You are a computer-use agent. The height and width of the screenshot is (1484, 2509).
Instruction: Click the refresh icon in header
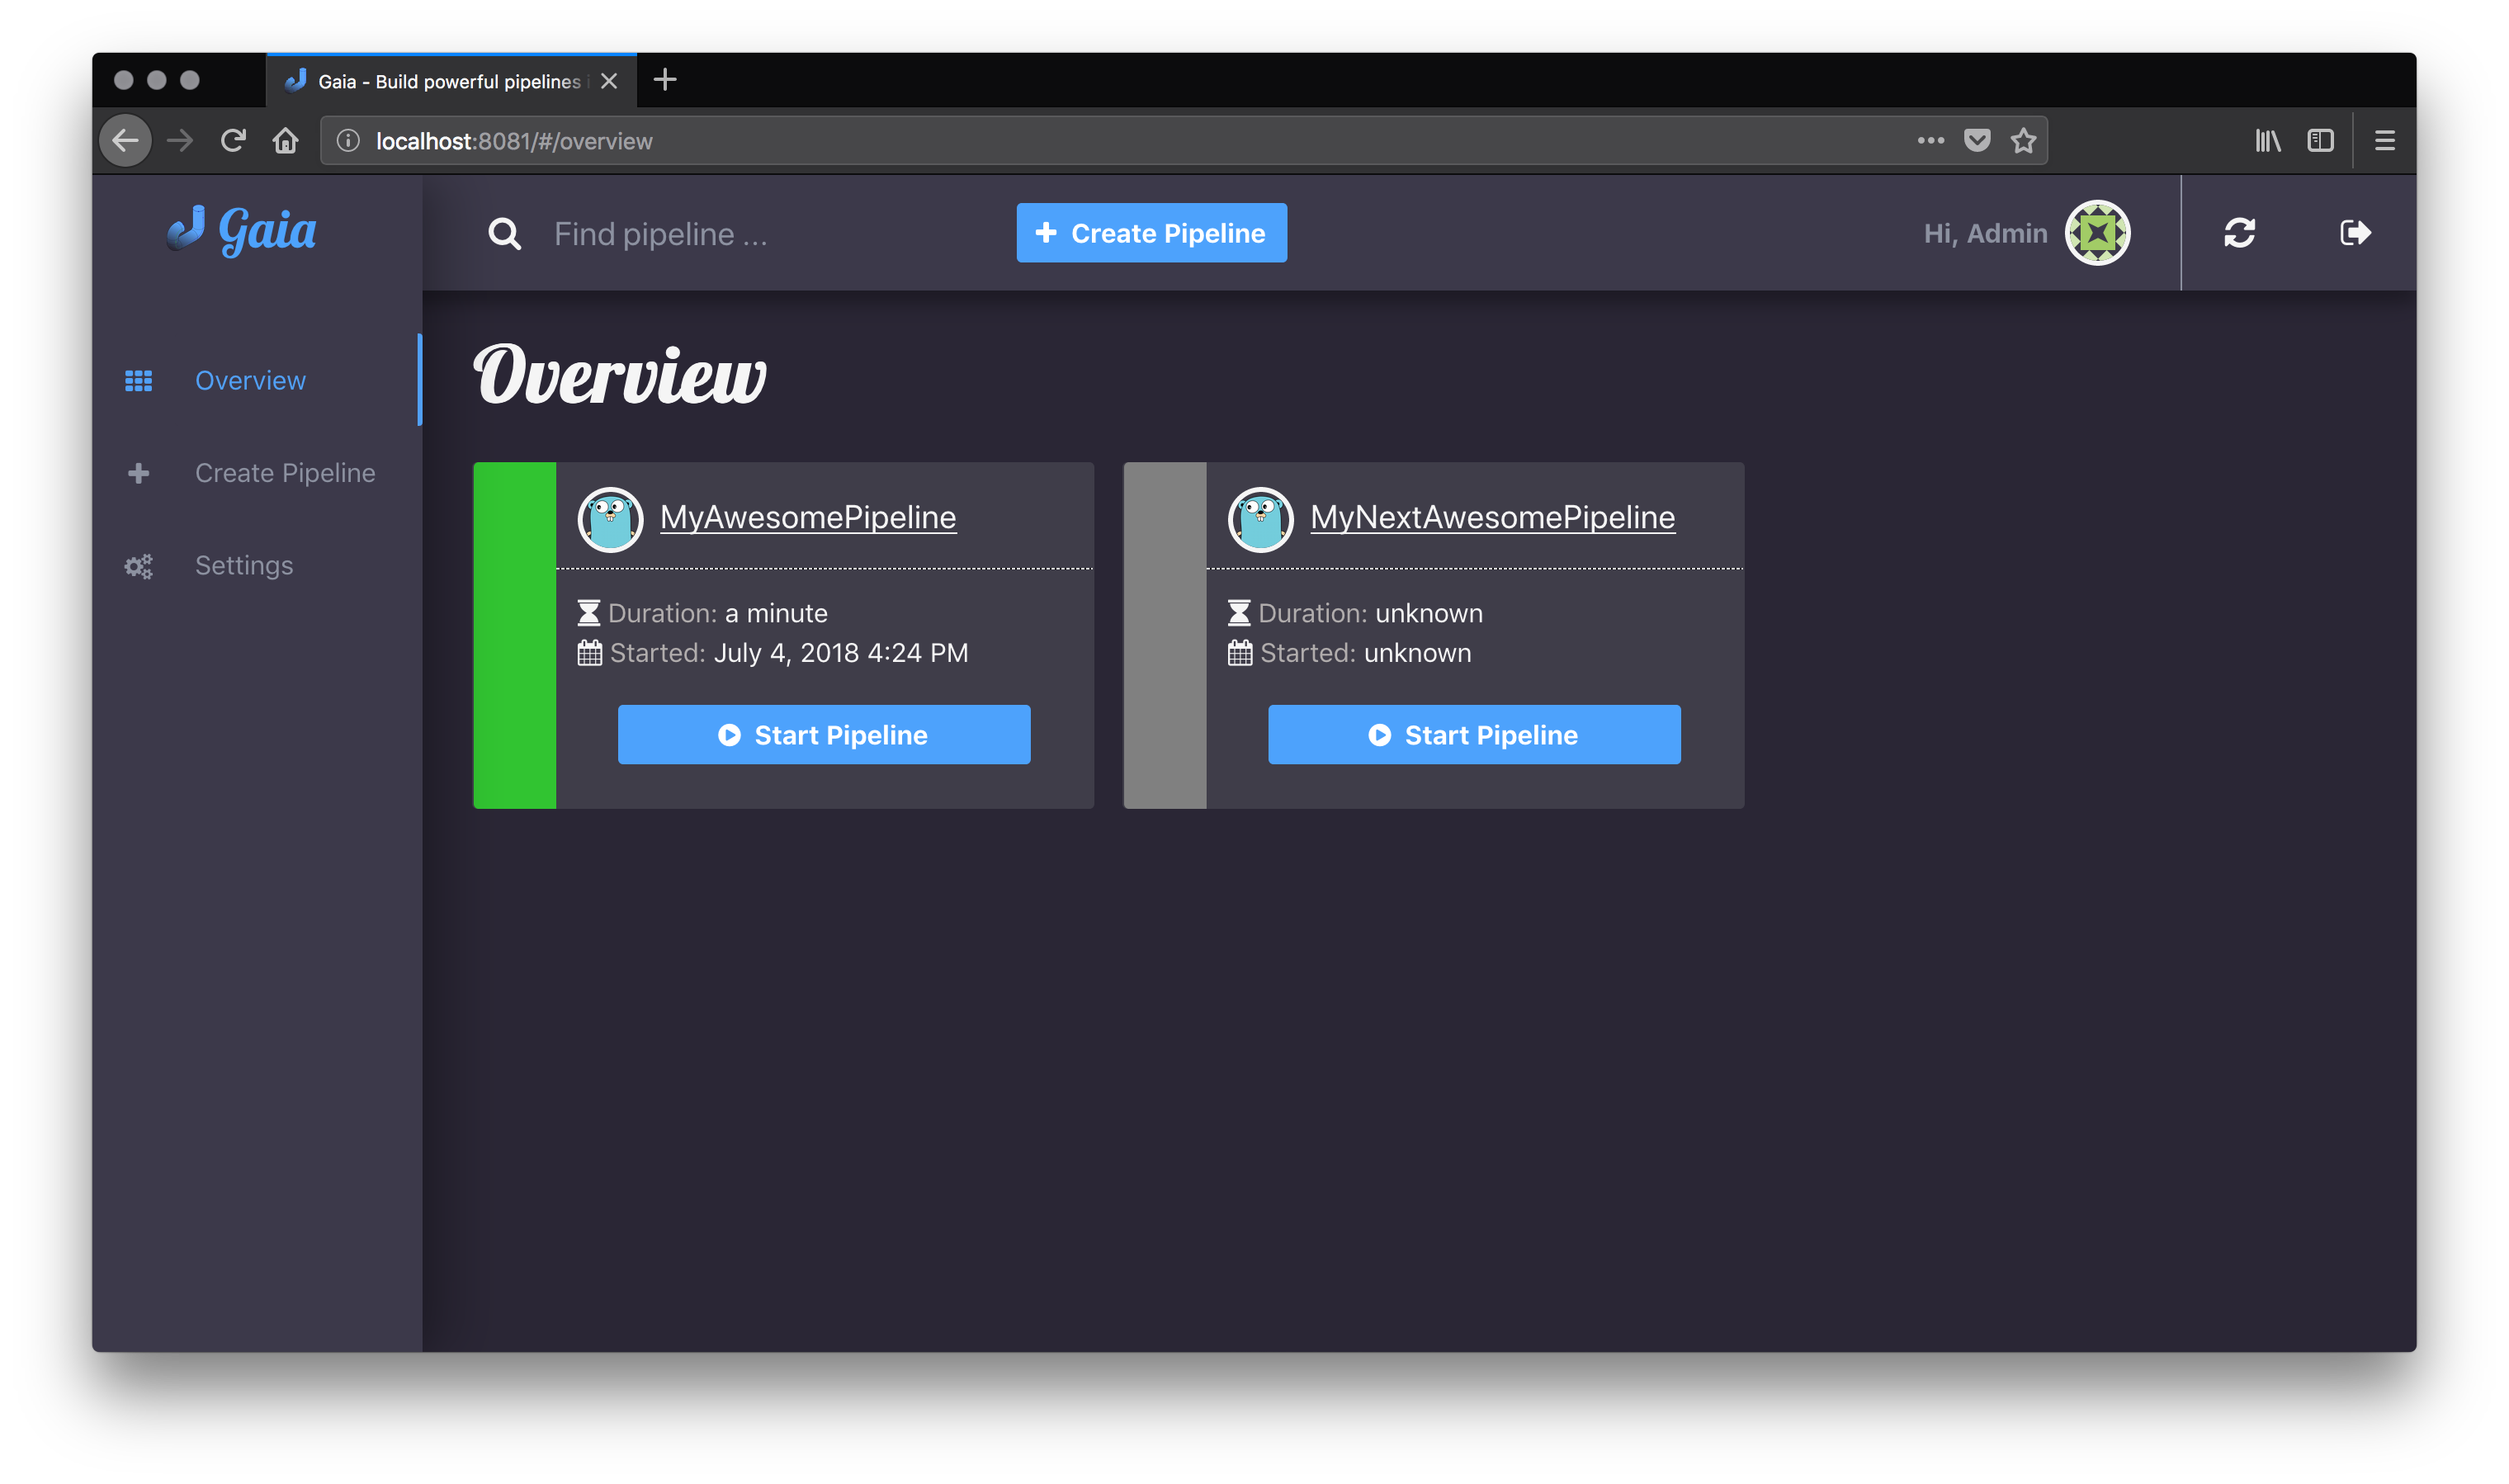[2238, 233]
